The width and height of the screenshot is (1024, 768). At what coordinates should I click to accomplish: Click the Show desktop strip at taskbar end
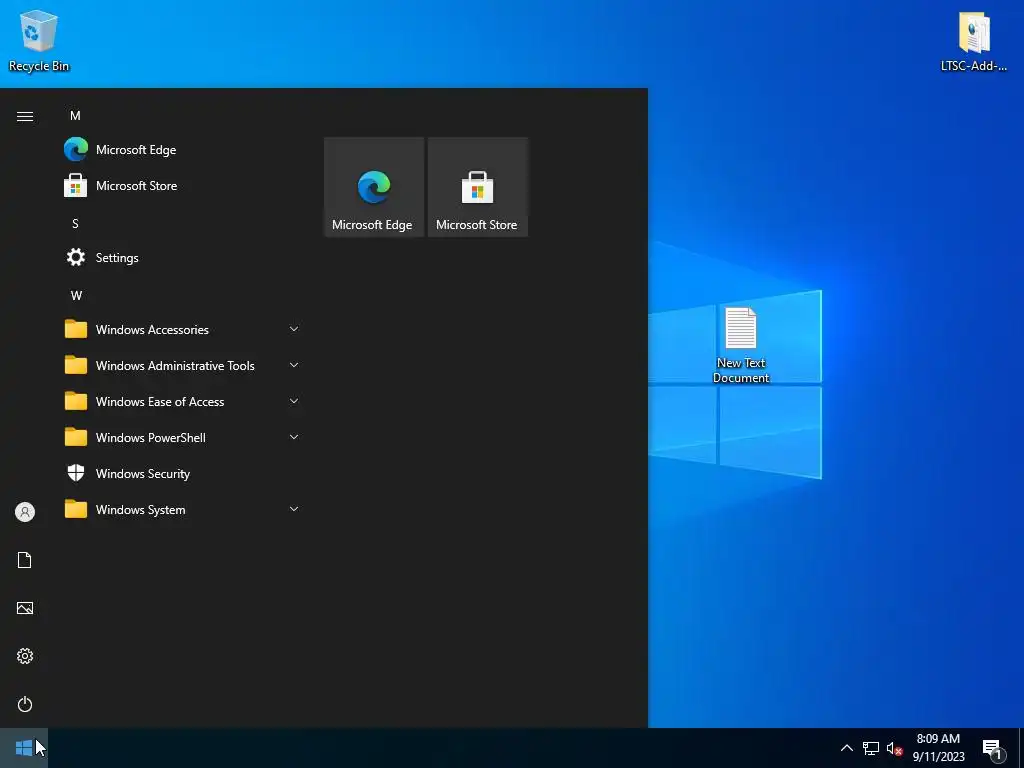point(1021,748)
